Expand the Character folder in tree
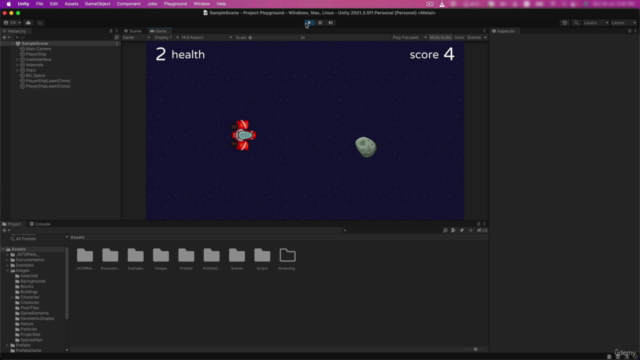This screenshot has width=640, height=360. (x=12, y=297)
